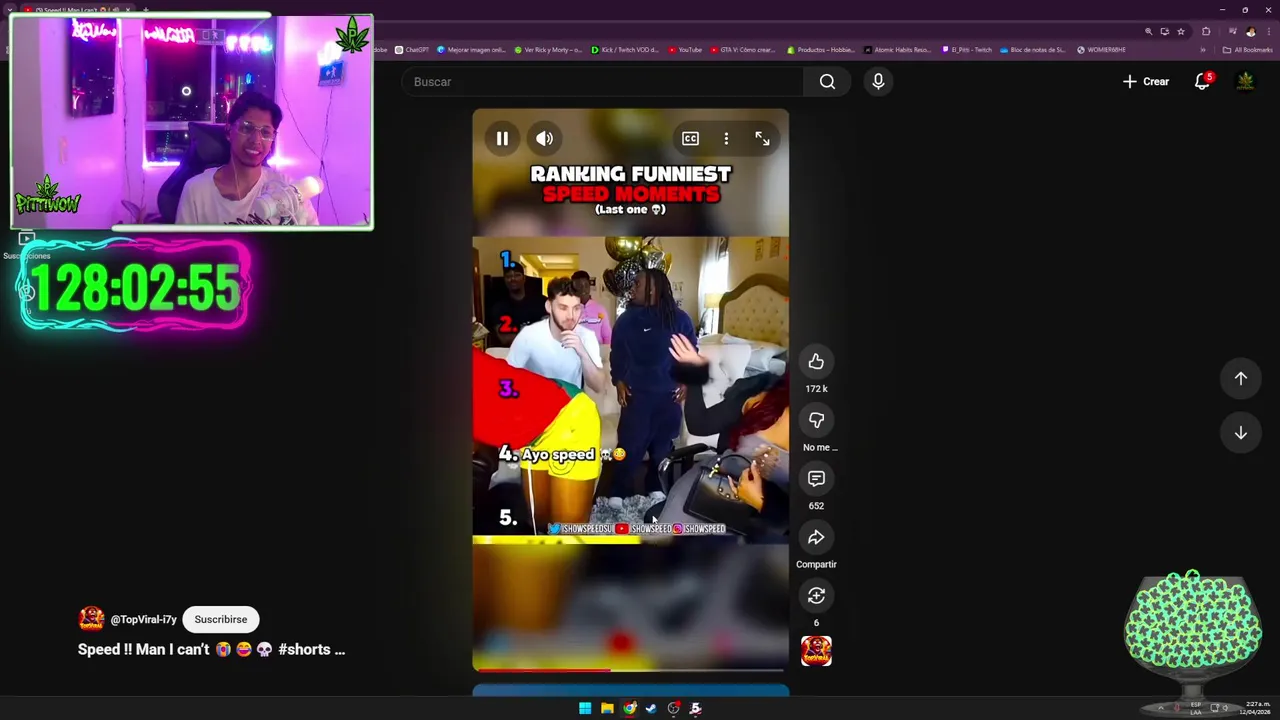Open the 'Bloc de notas de Si...' bookmark
1280x720 pixels.
click(1033, 50)
